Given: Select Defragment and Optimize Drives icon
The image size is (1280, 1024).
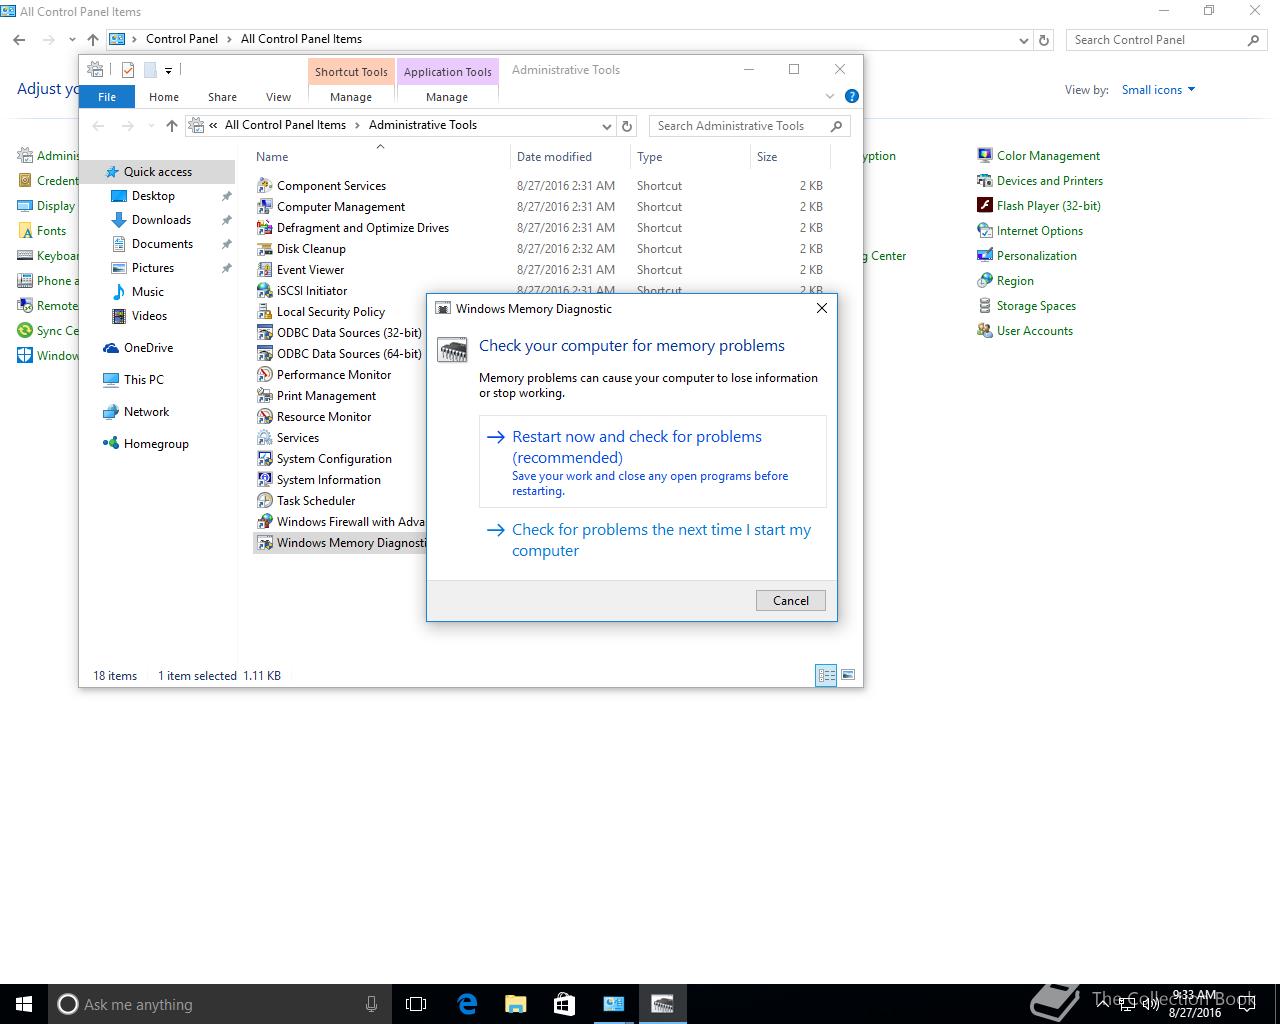Looking at the screenshot, I should 264,227.
